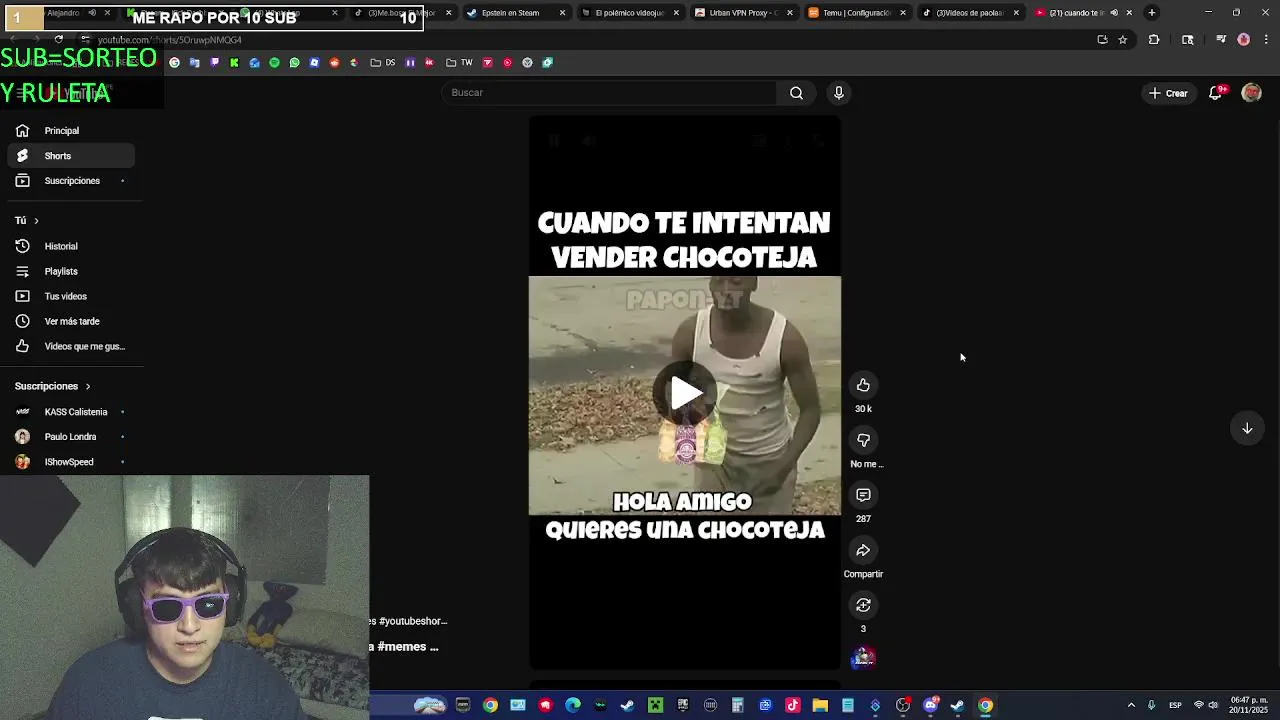Go to next Short with down arrow
This screenshot has width=1280, height=720.
(1247, 428)
